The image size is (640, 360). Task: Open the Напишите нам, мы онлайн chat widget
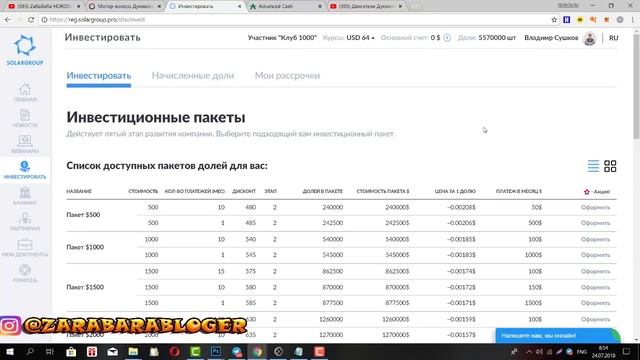pyautogui.click(x=558, y=336)
